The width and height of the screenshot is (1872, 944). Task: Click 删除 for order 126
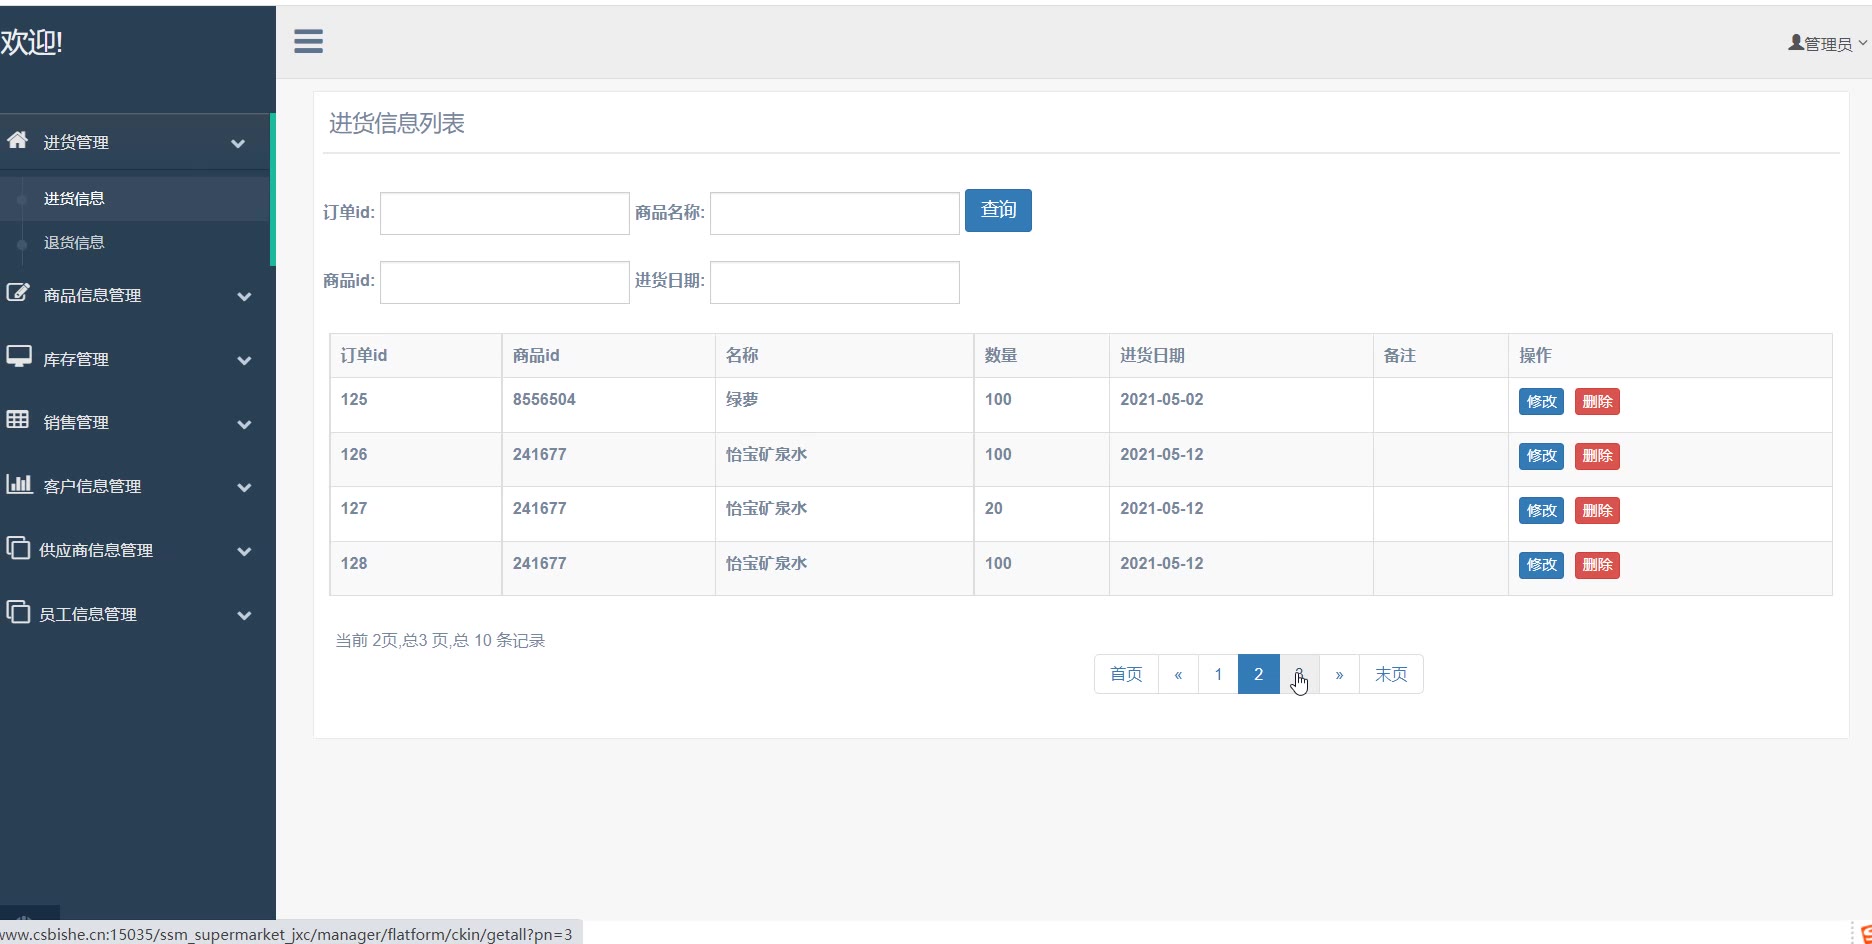coord(1597,456)
